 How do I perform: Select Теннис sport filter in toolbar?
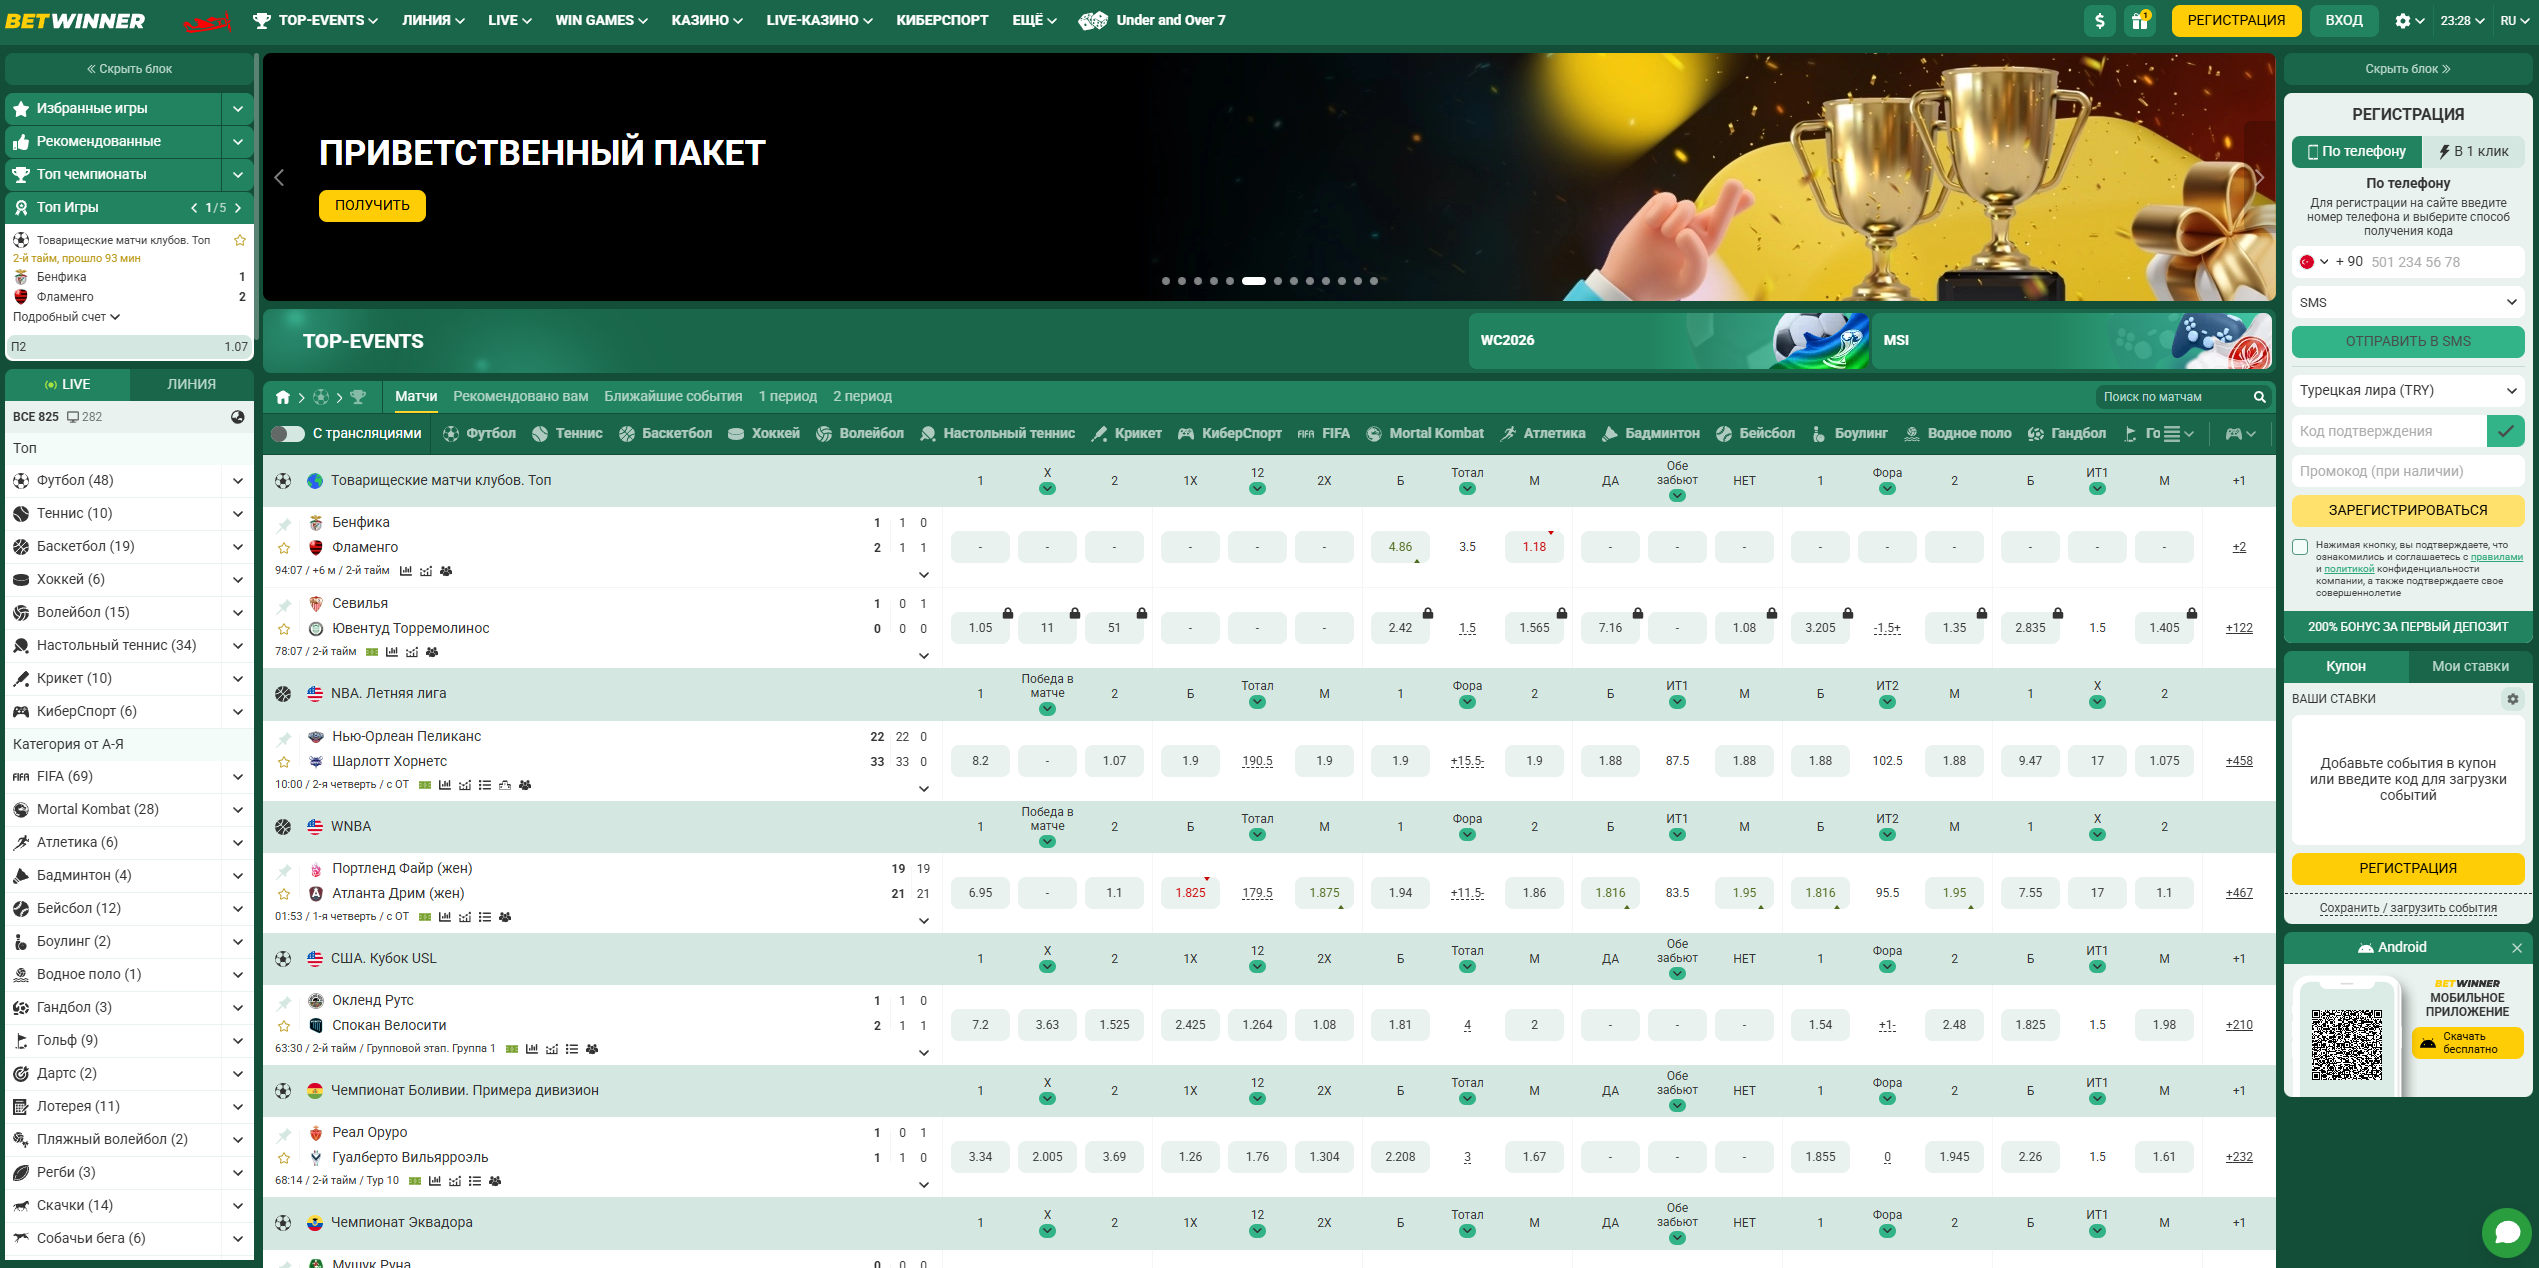click(567, 433)
